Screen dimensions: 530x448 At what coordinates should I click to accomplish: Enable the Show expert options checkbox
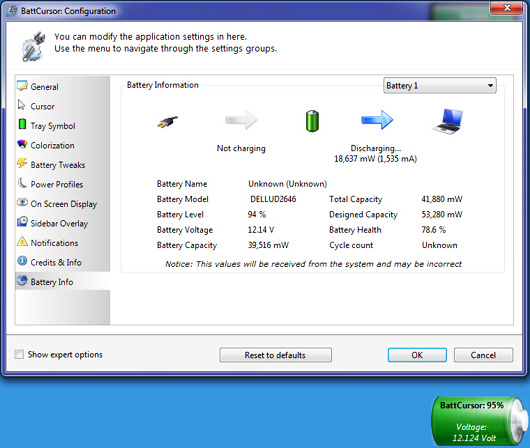tap(19, 354)
